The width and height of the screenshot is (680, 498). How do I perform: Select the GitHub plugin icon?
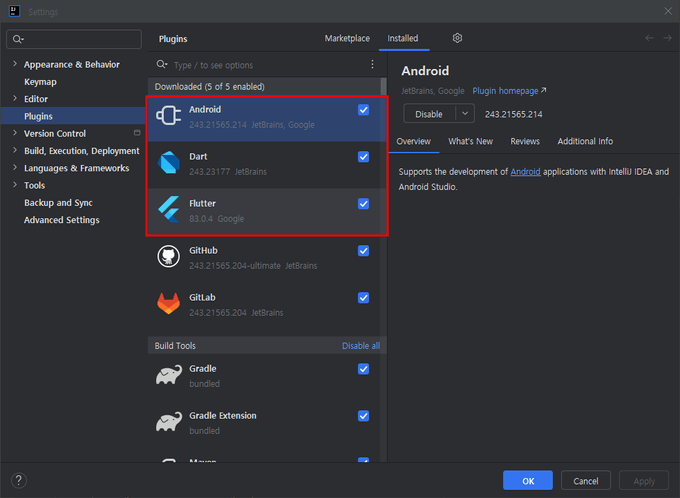[x=168, y=257]
